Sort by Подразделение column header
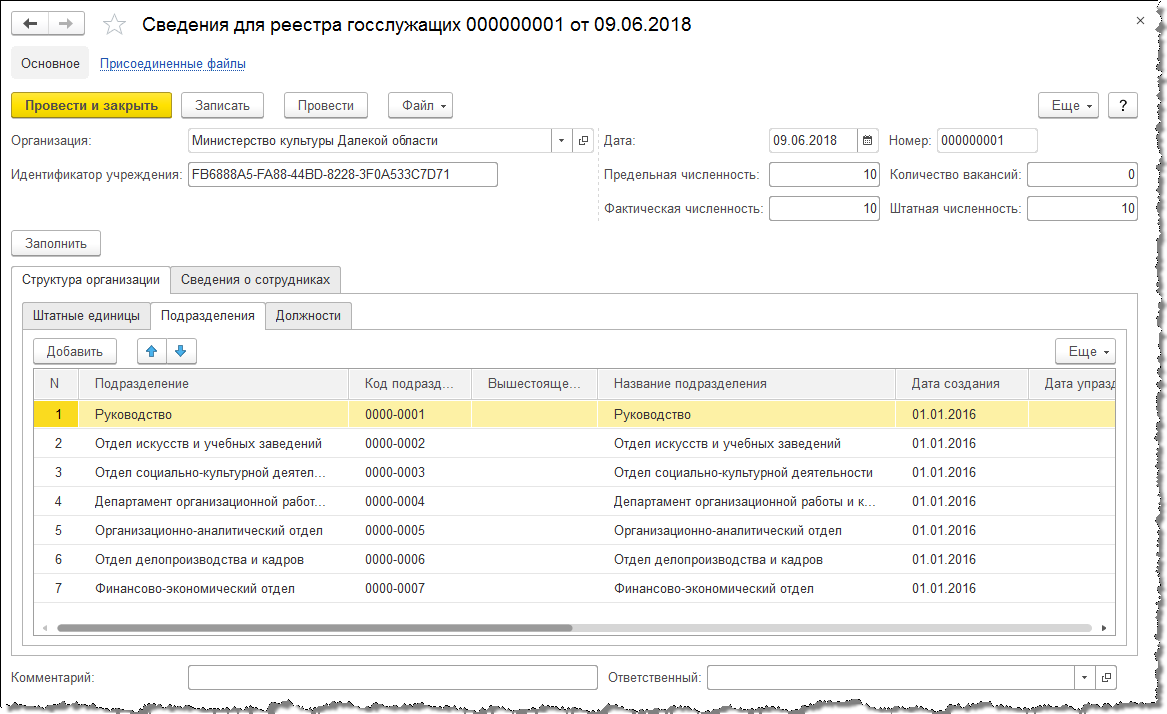The width and height of the screenshot is (1167, 714). pos(213,384)
